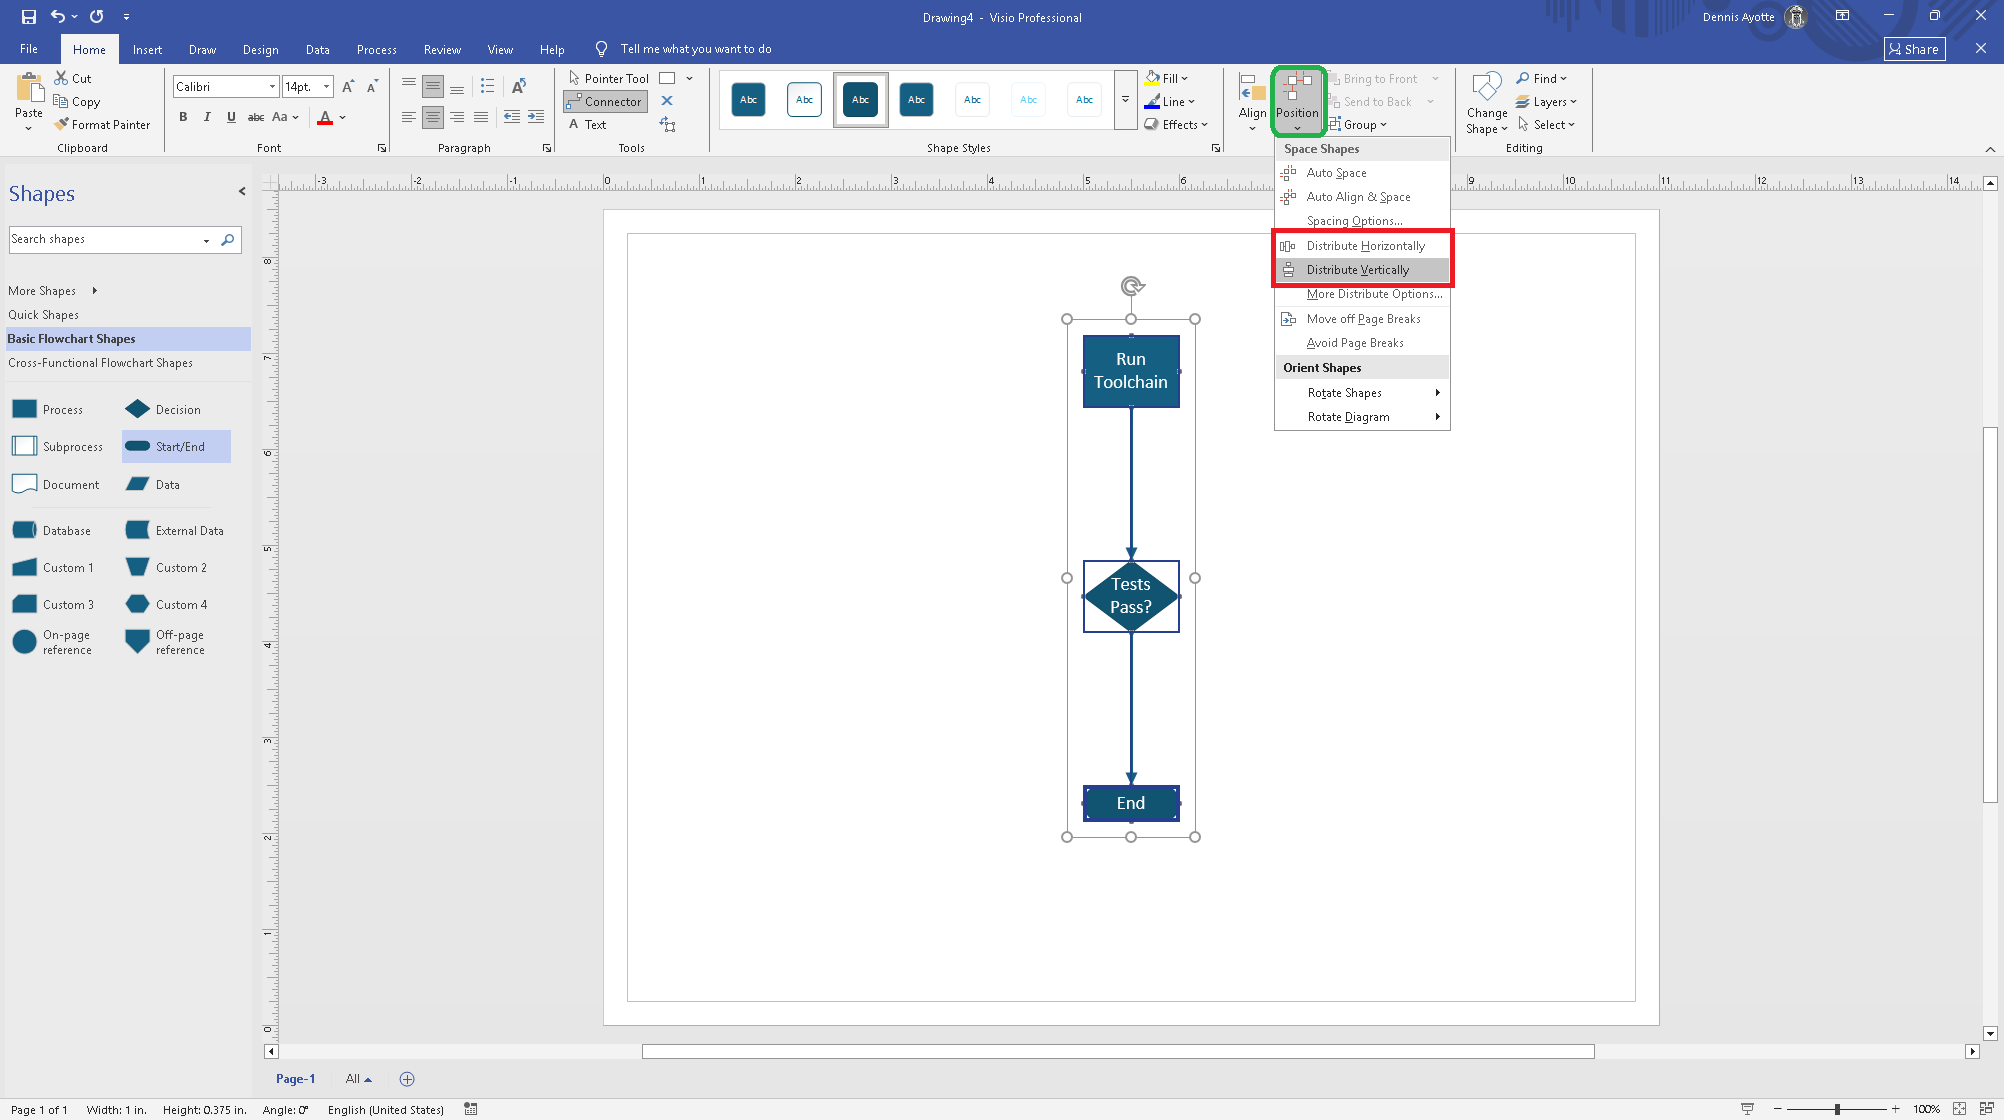Choose Auto Align & Space menu item
Screen dimensions: 2004x1120
pos(1362,197)
